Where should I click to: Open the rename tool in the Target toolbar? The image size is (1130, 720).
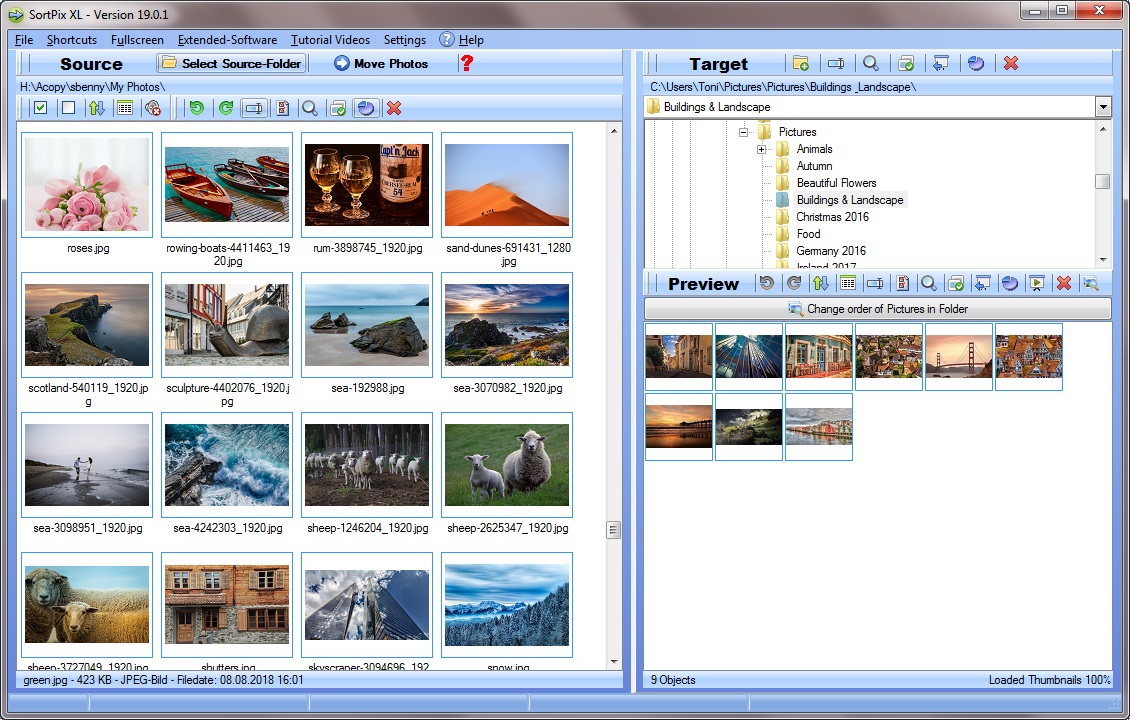pos(837,63)
